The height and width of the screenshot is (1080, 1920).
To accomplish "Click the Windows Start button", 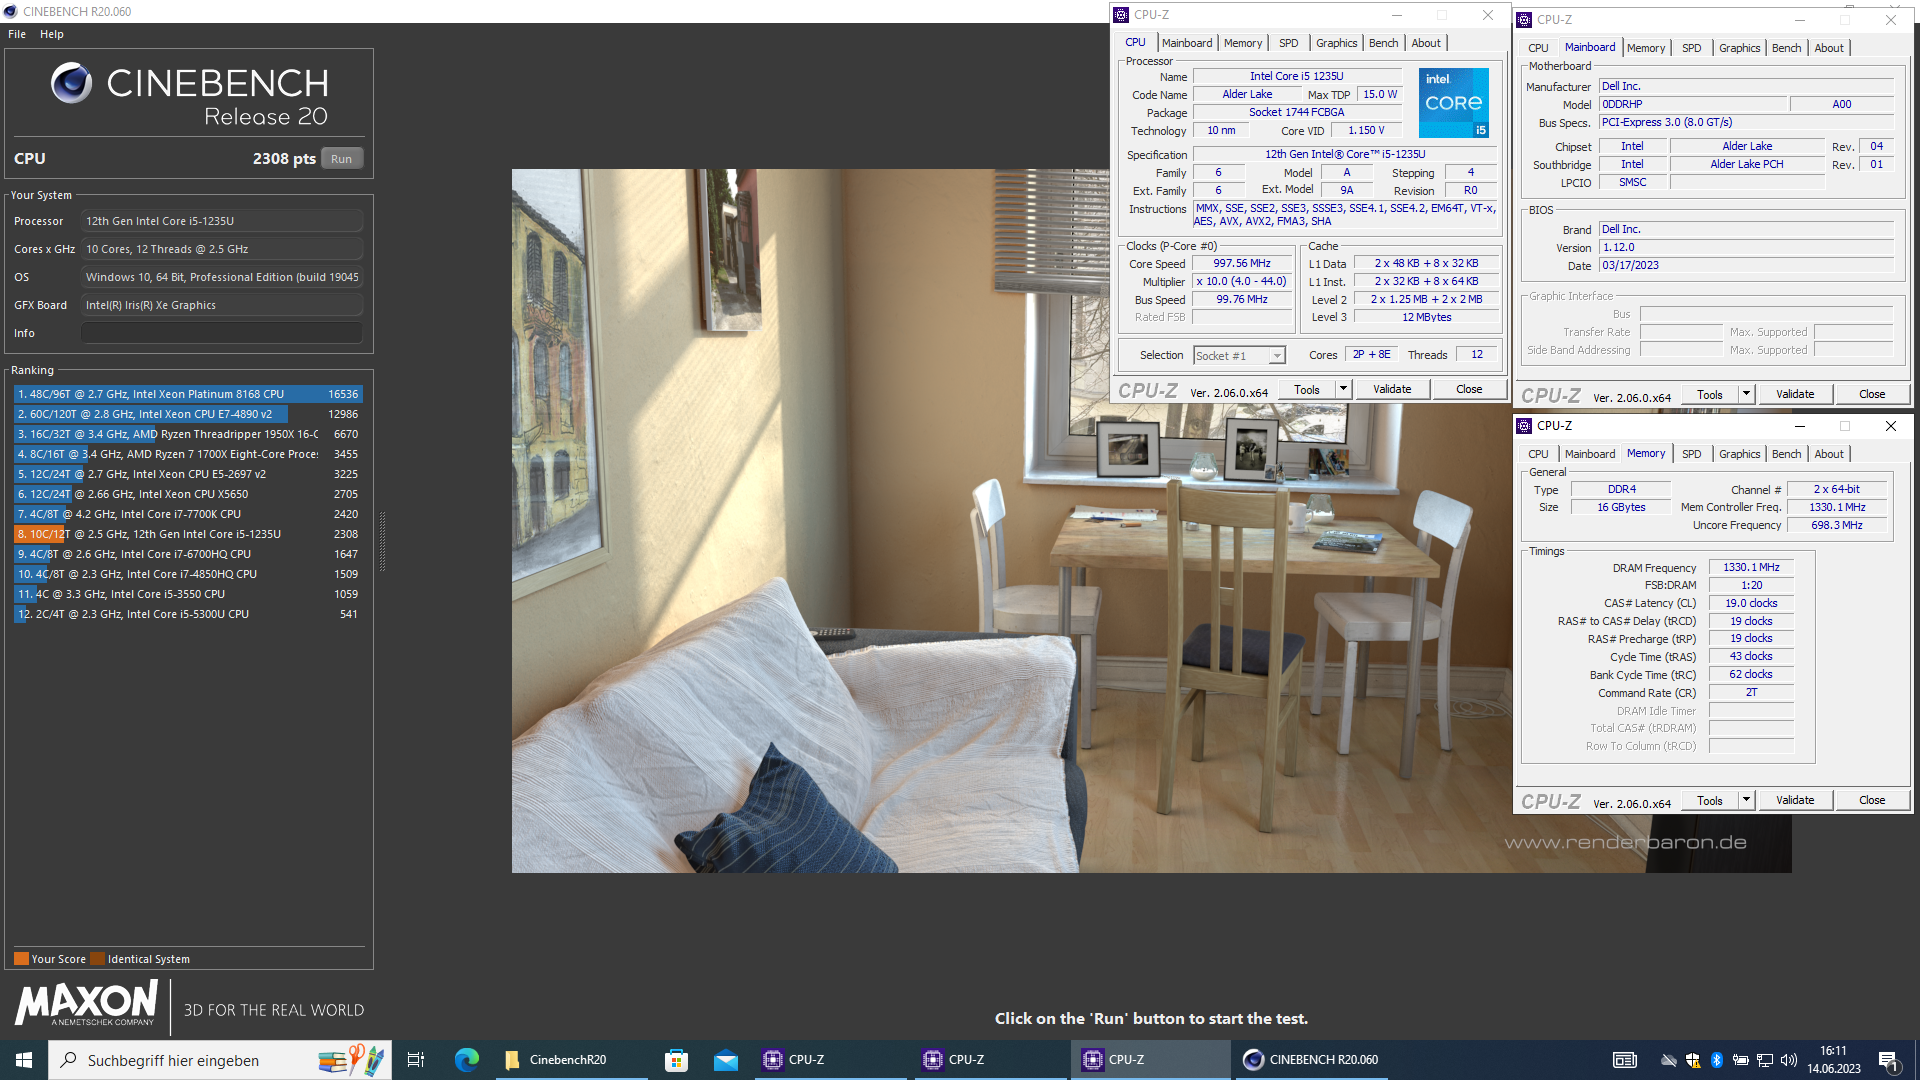I will pyautogui.click(x=24, y=1060).
